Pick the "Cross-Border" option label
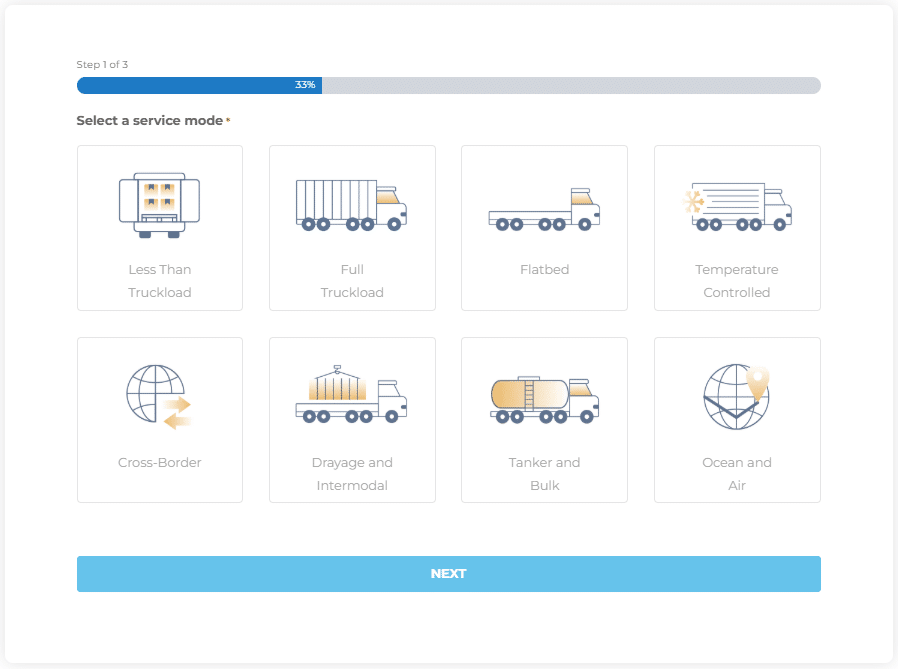This screenshot has height=669, width=898. tap(159, 463)
